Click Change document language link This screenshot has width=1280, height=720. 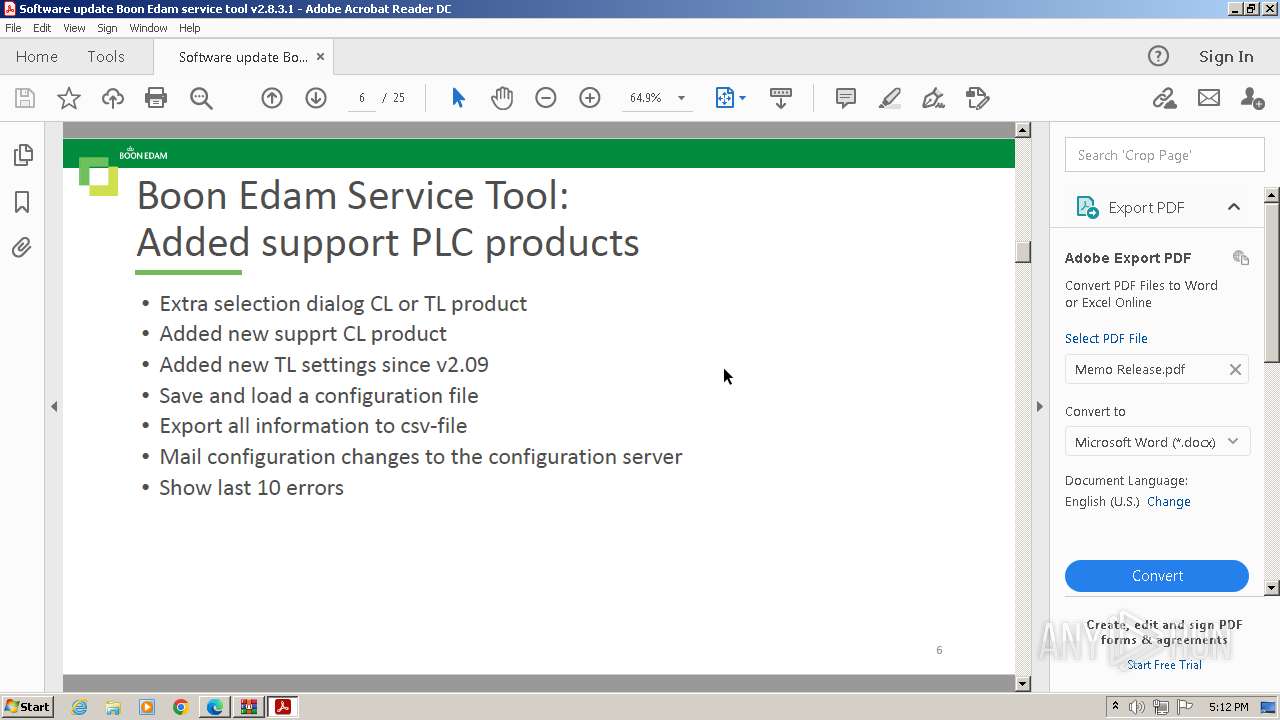tap(1169, 501)
